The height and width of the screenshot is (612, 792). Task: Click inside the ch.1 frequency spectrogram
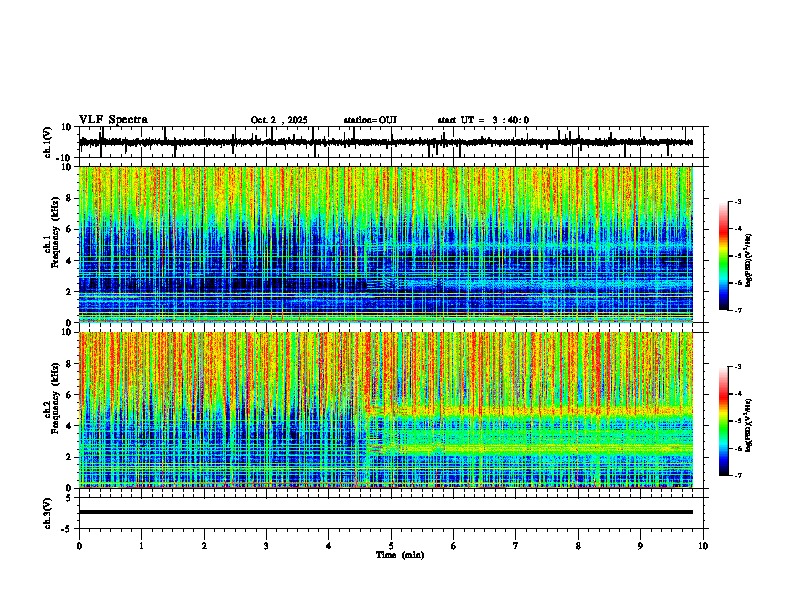coord(386,244)
